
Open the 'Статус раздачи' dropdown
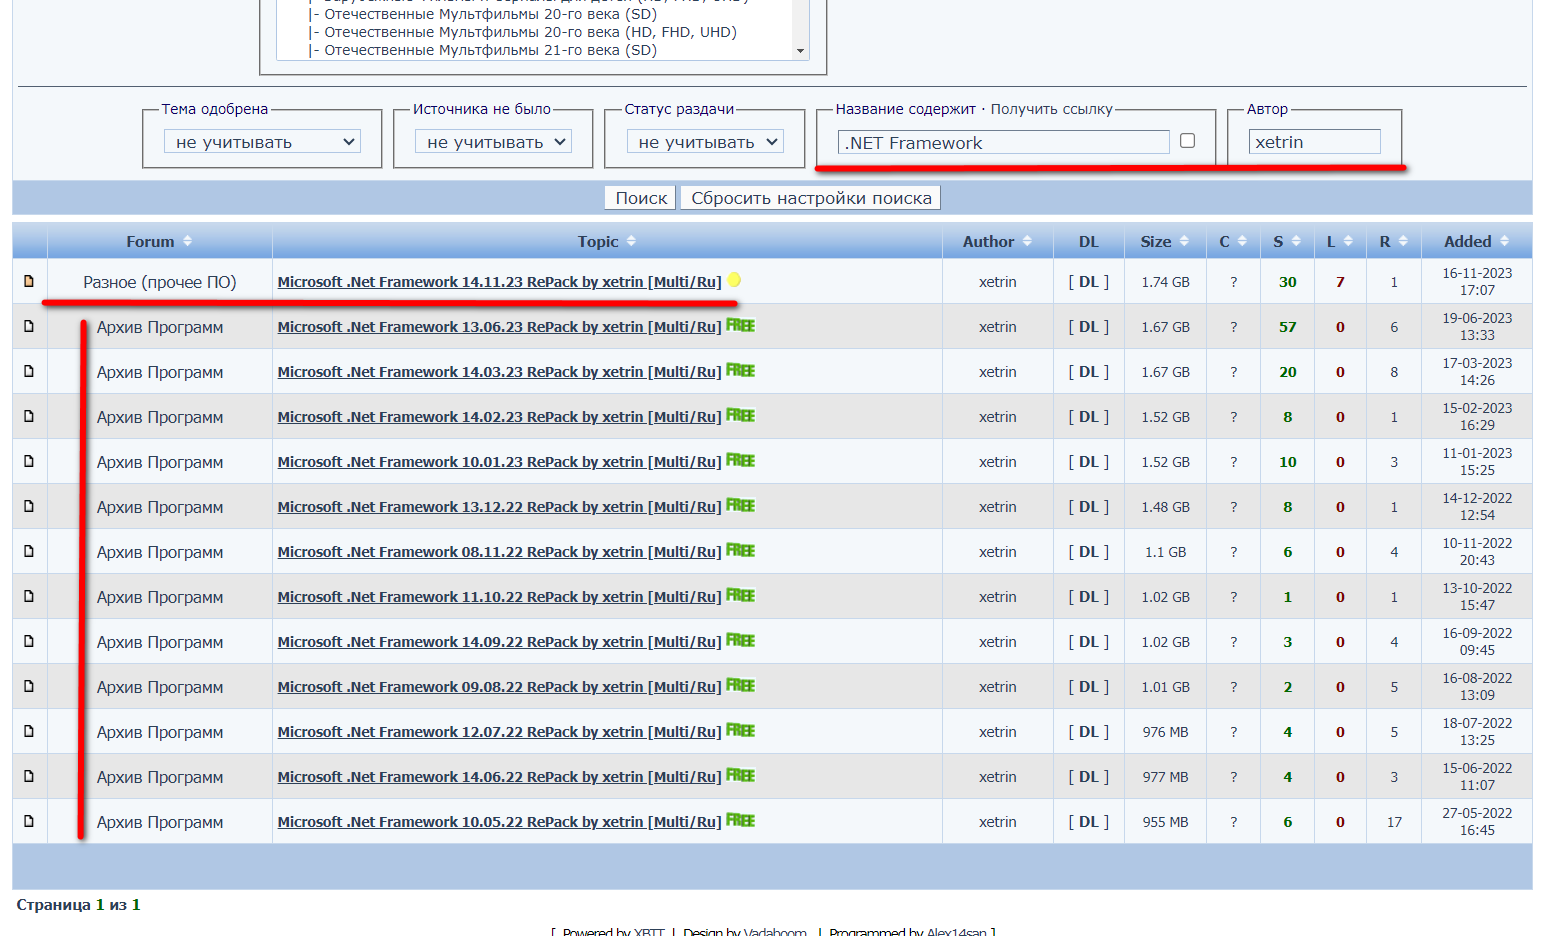coord(705,142)
